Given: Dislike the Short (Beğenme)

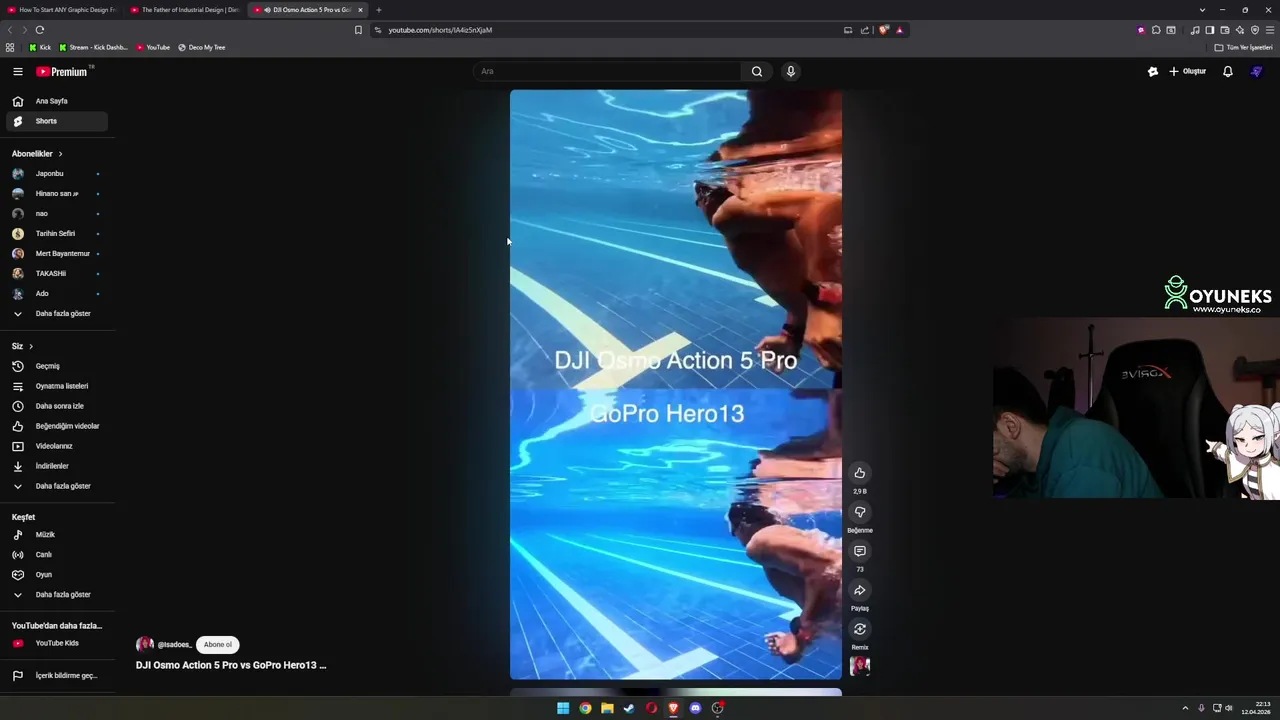Looking at the screenshot, I should pyautogui.click(x=859, y=512).
